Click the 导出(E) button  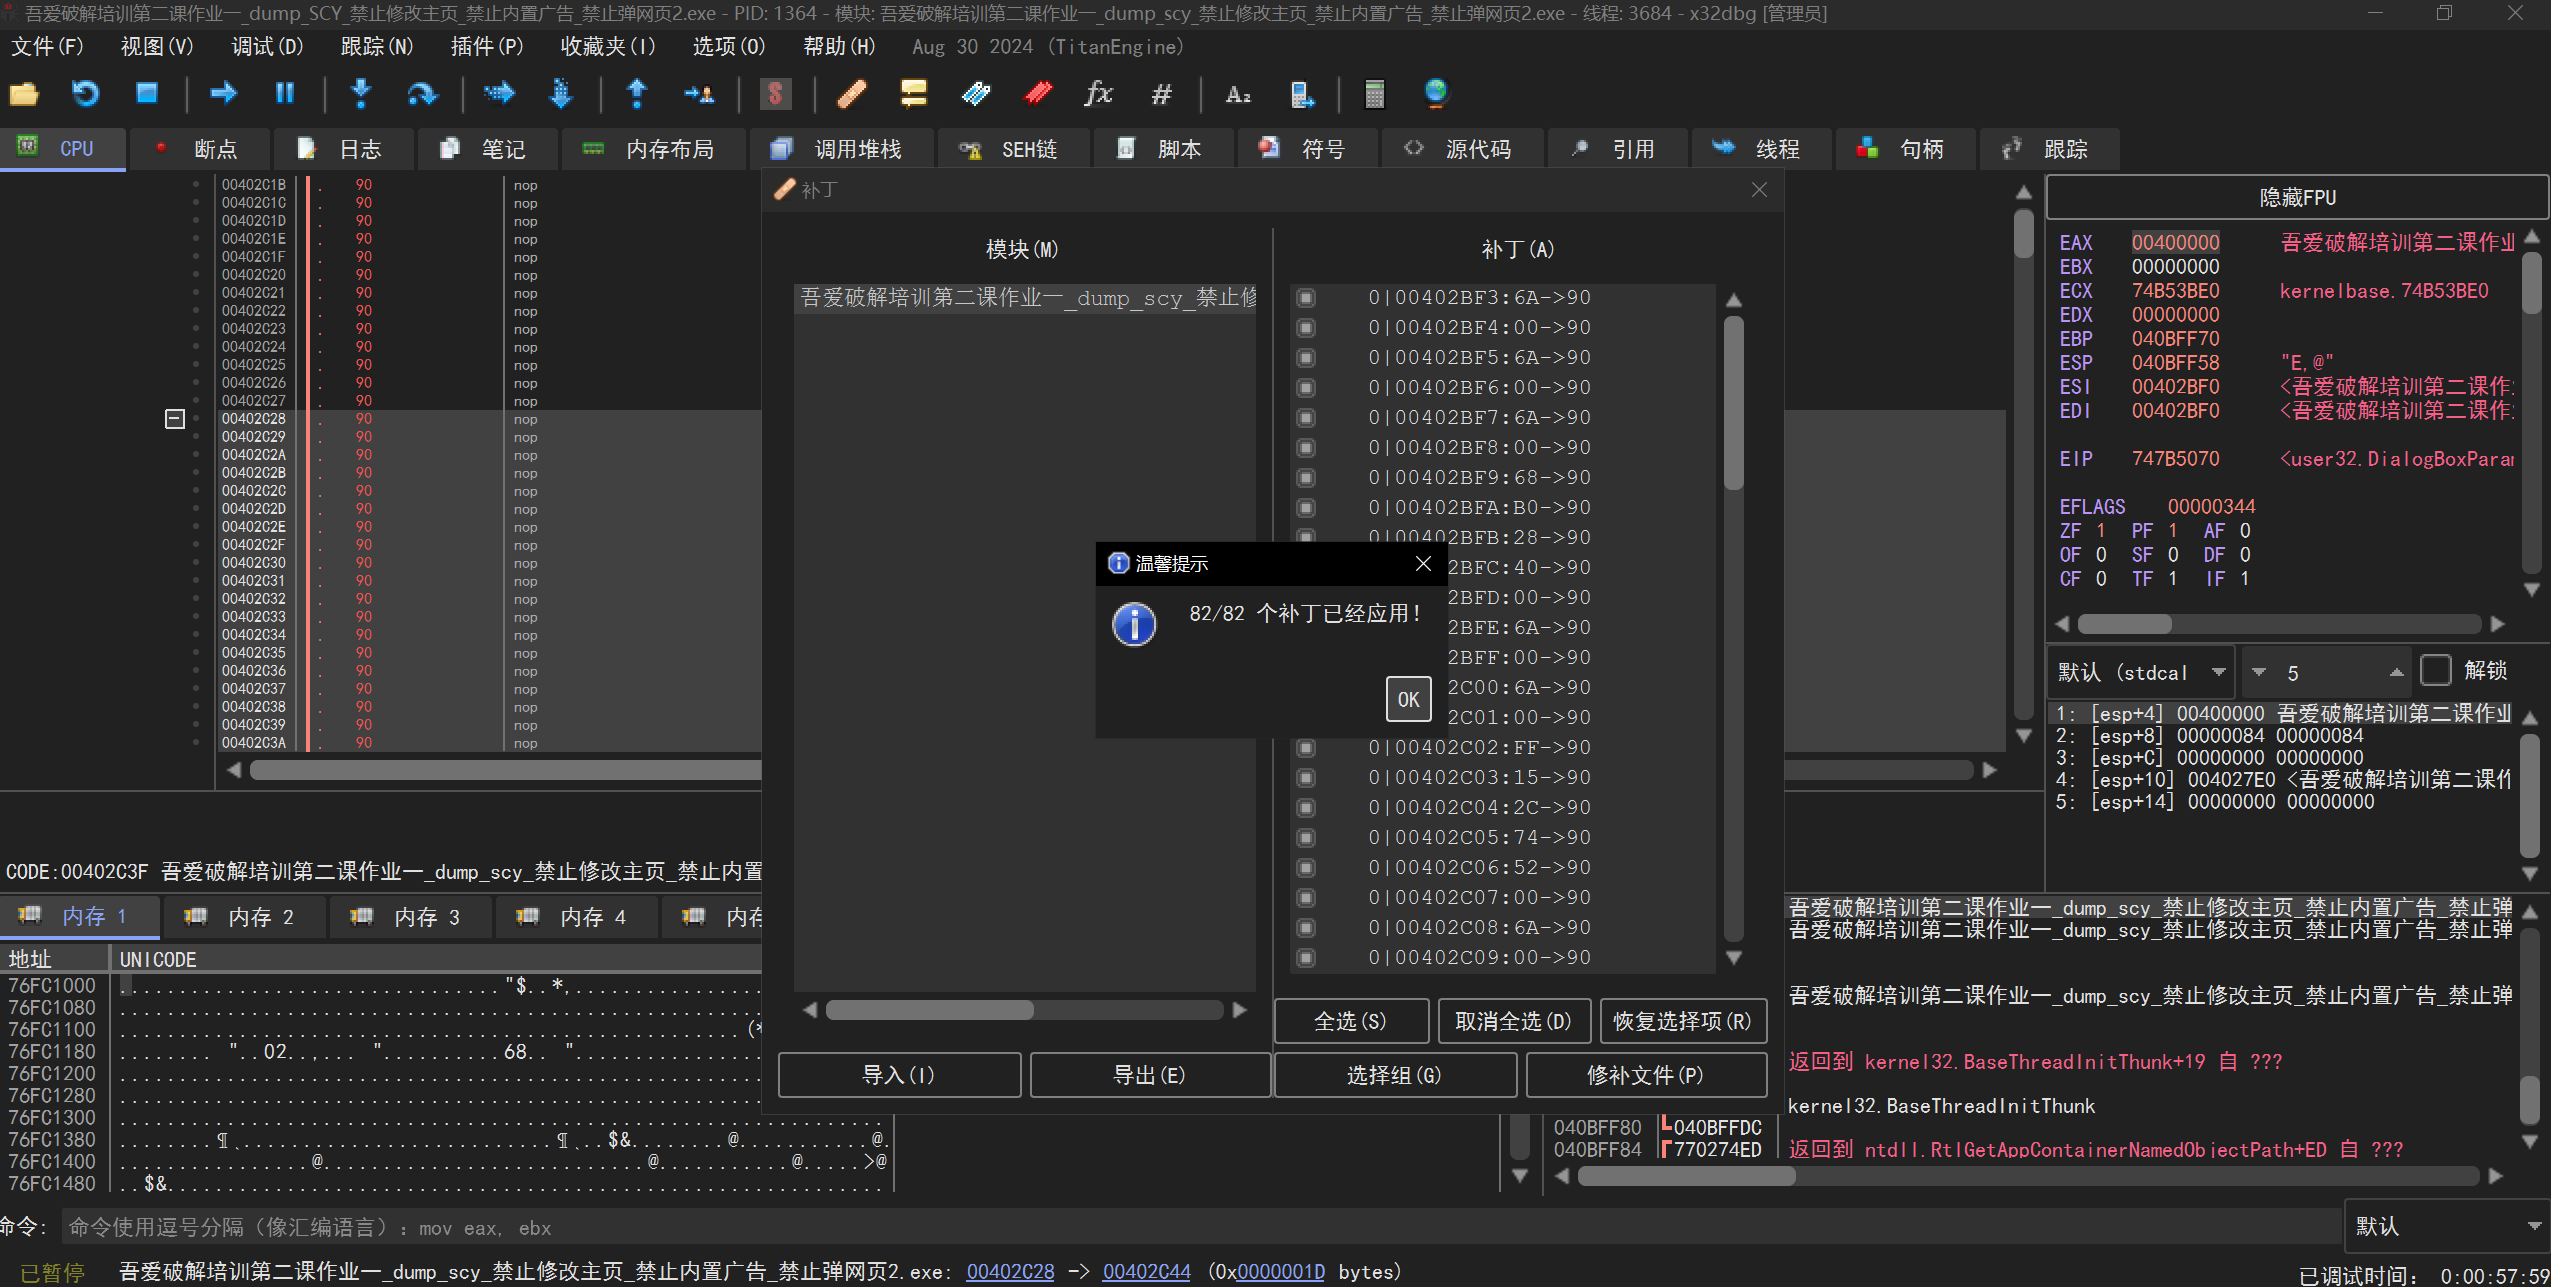(1149, 1075)
